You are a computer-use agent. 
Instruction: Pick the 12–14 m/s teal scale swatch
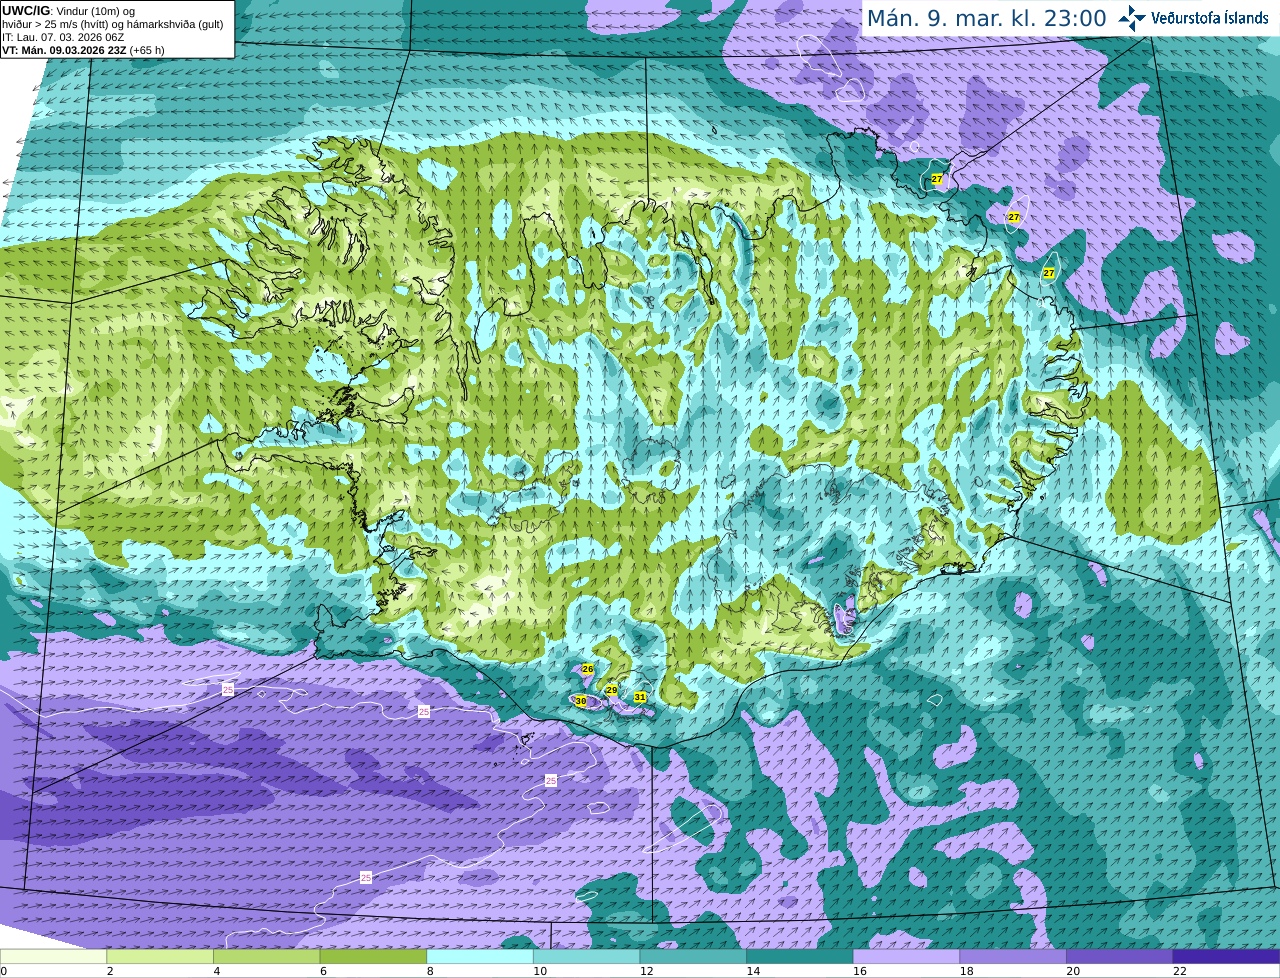click(693, 956)
